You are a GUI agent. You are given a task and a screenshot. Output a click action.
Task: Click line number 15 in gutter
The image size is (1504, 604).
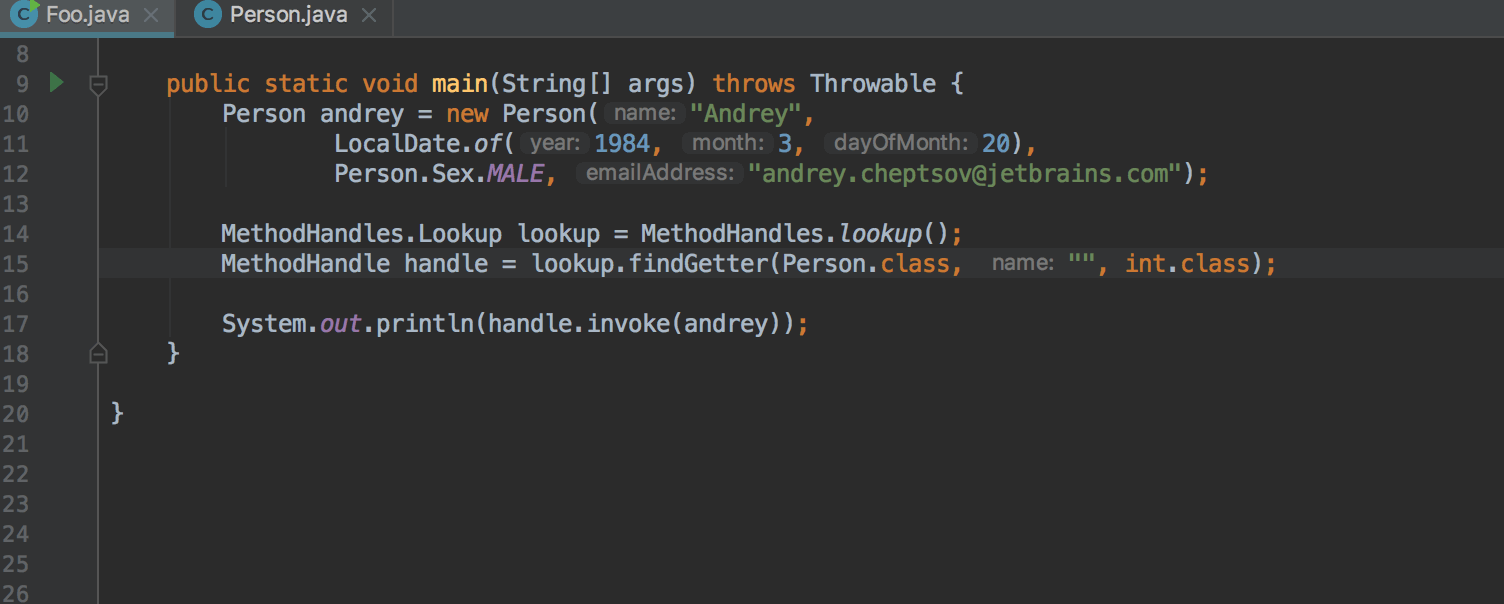tap(17, 264)
